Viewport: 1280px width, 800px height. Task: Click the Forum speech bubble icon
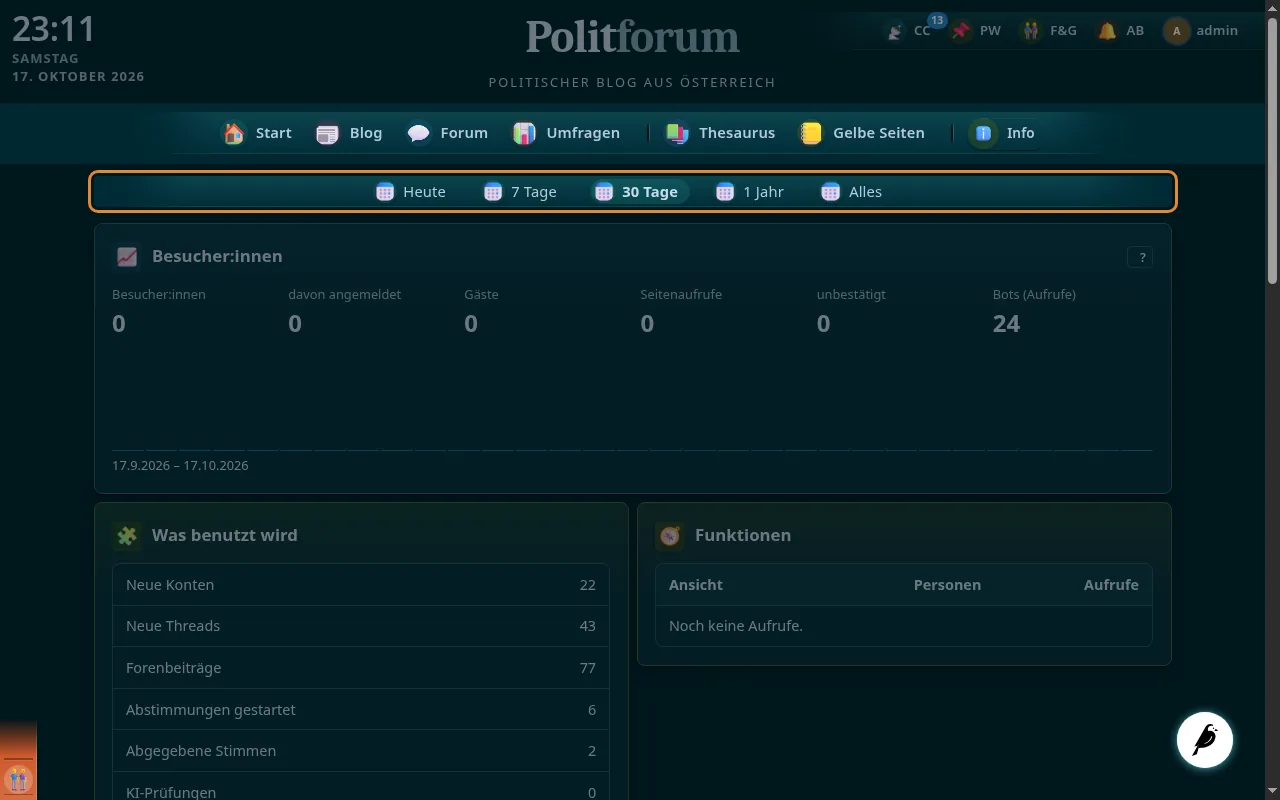coord(419,133)
